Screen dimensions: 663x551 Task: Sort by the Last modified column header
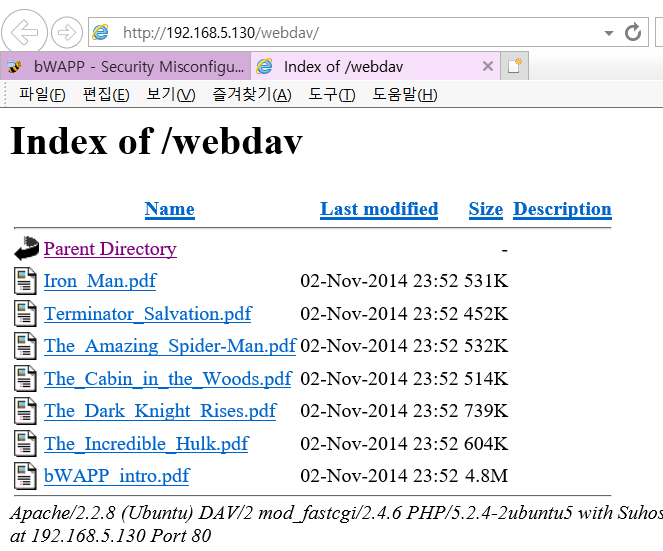[379, 209]
